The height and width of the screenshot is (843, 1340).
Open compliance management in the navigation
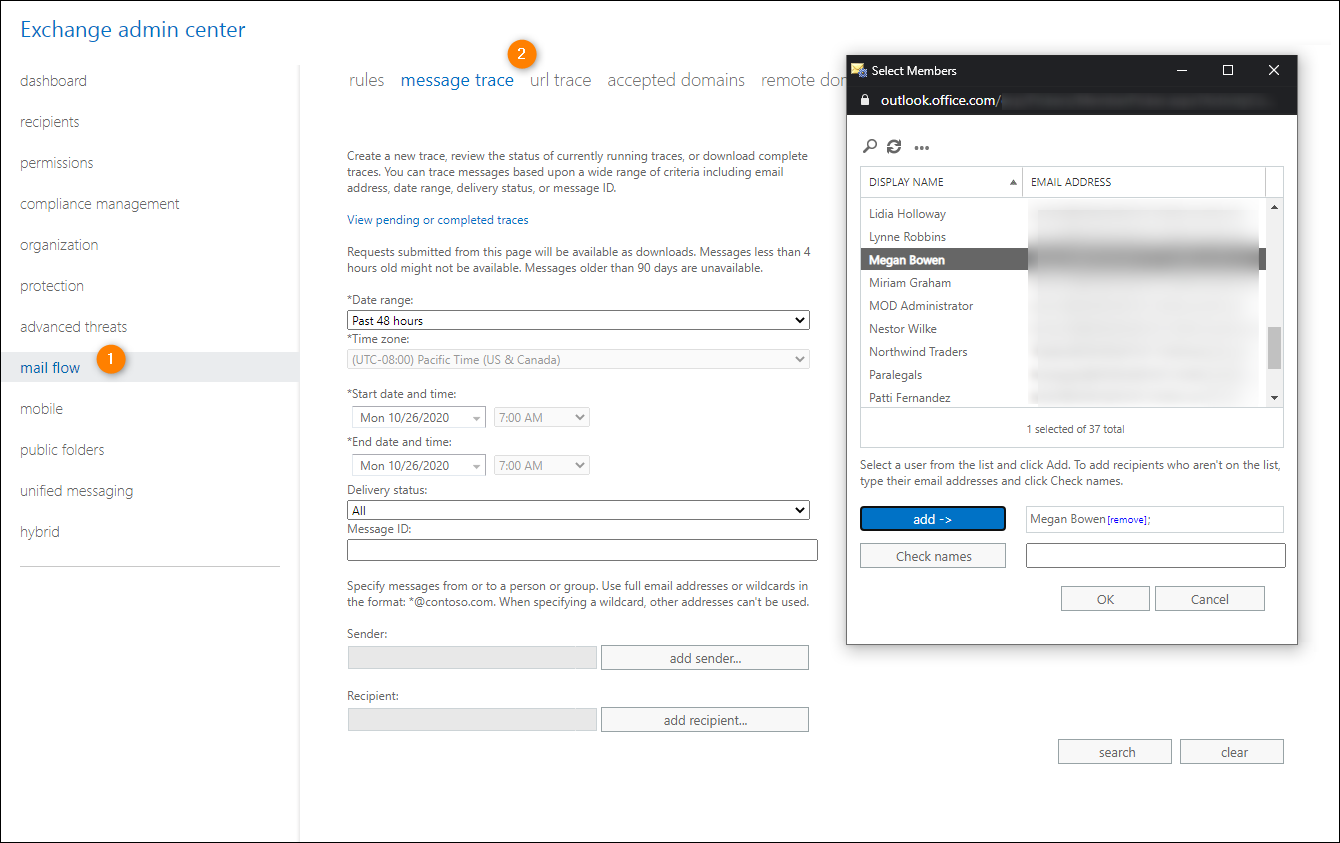pyautogui.click(x=100, y=204)
